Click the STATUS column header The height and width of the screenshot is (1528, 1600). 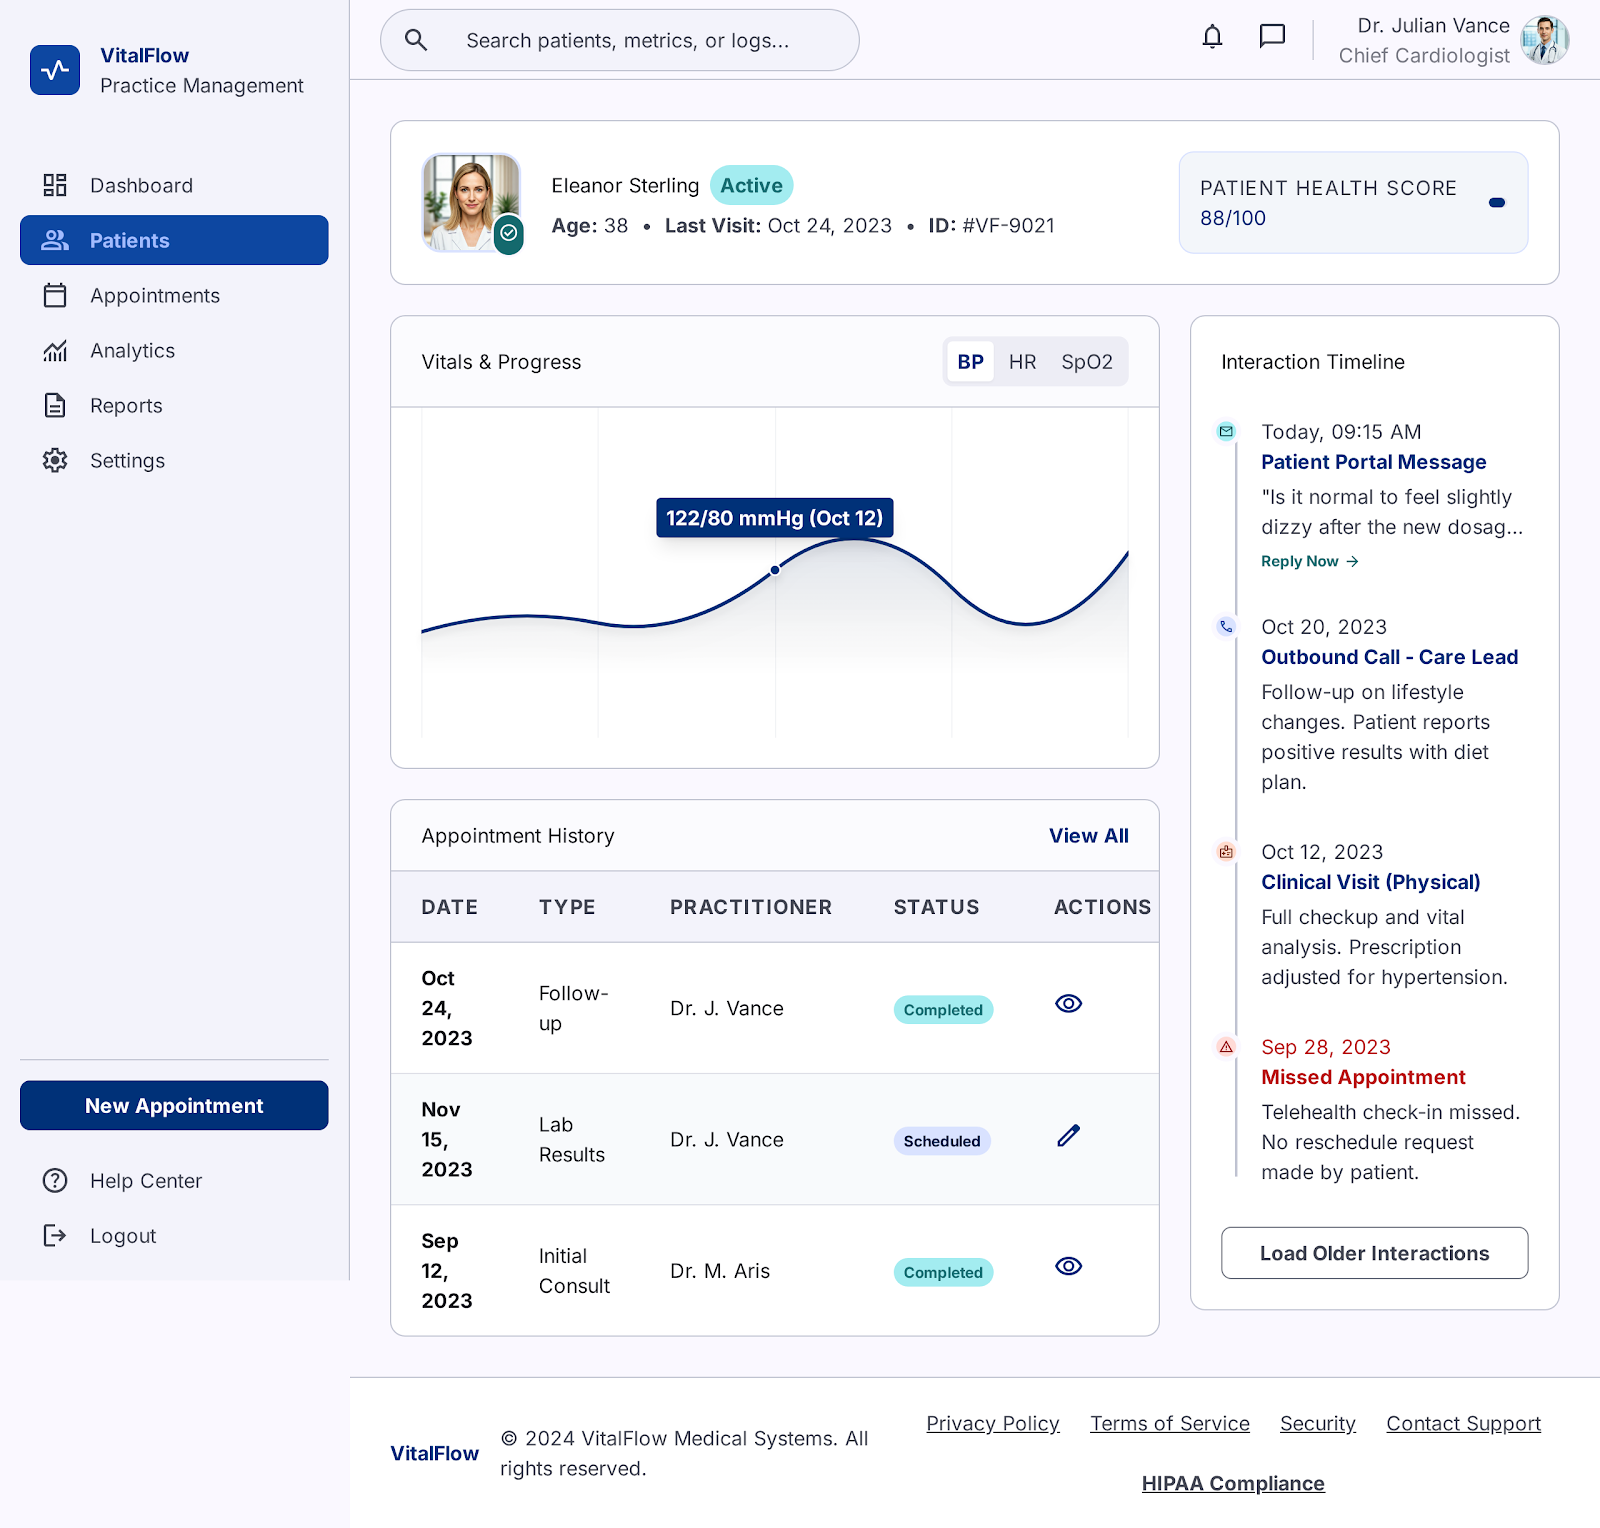pyautogui.click(x=936, y=907)
